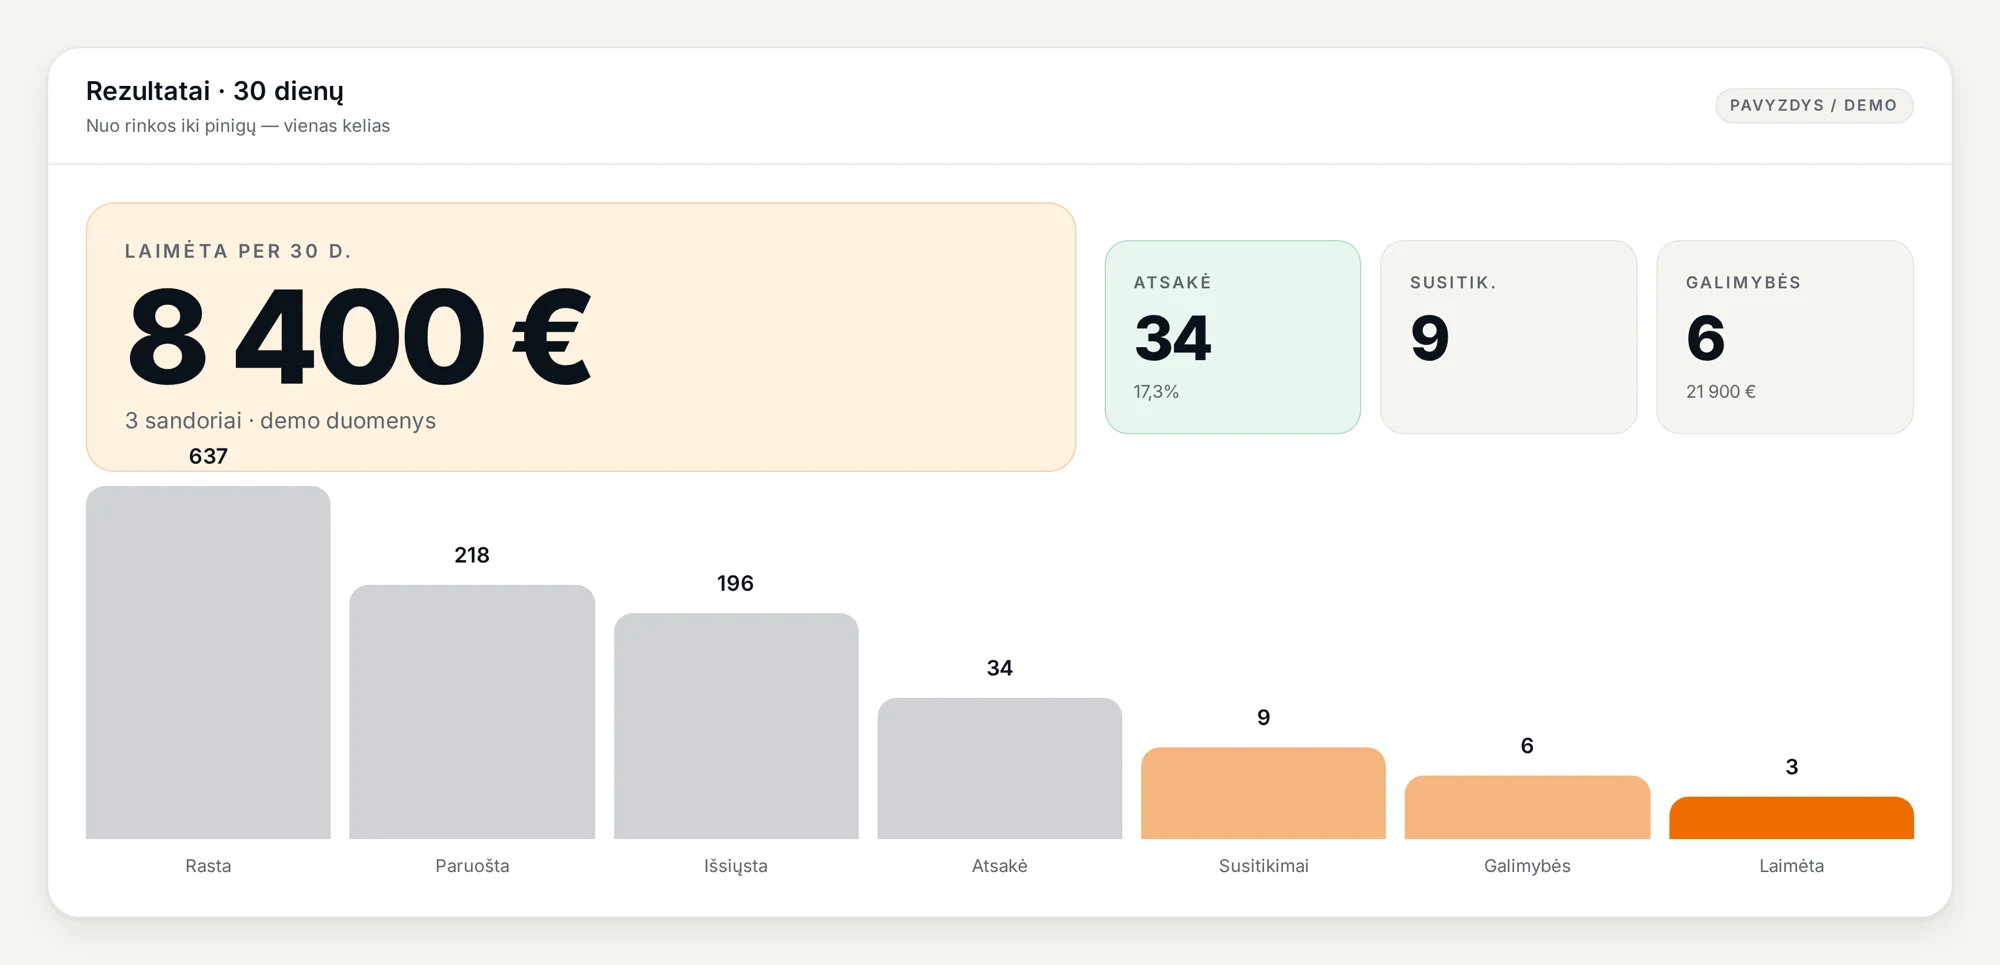
Task: Click the Laimėta axis label
Action: pos(1791,866)
